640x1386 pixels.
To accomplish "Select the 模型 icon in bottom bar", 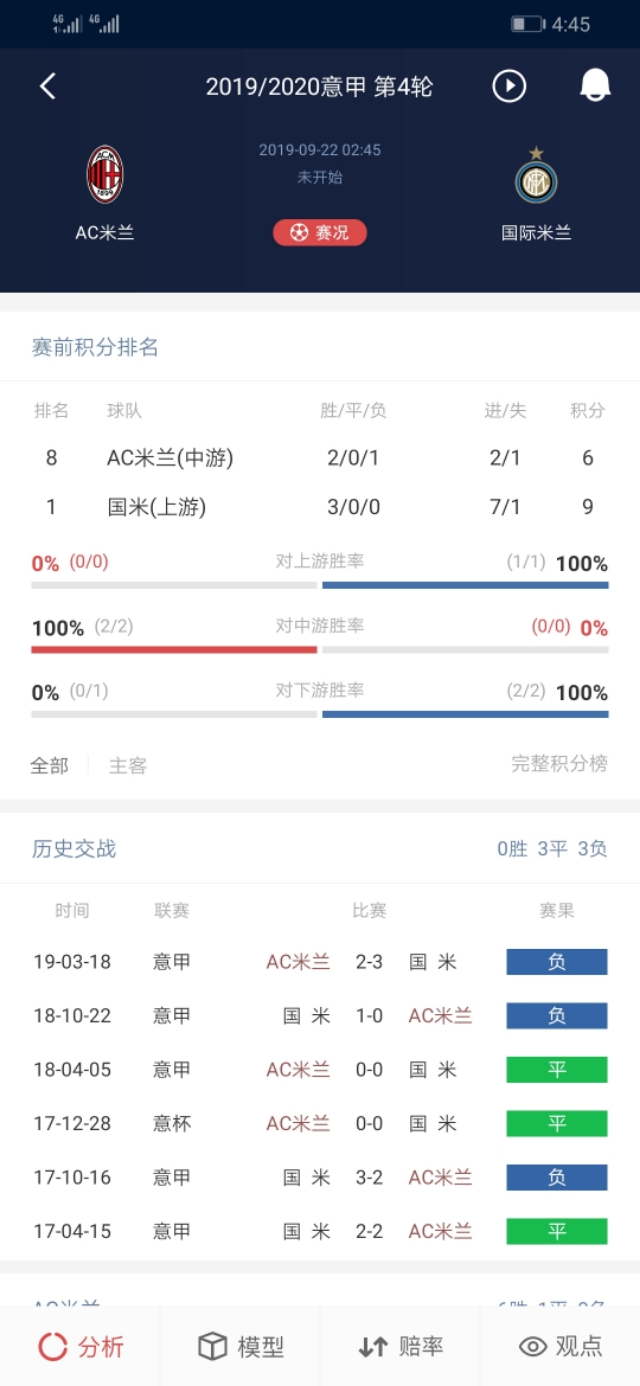I will pos(241,1345).
